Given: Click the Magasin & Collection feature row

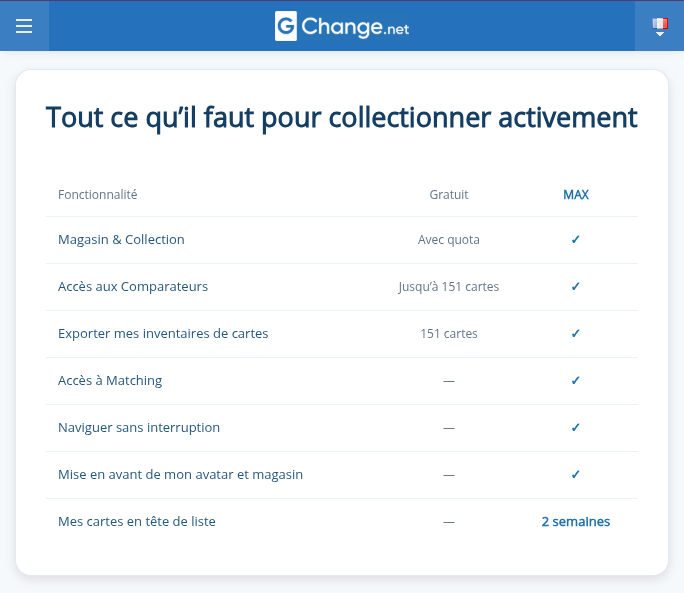Looking at the screenshot, I should [342, 240].
